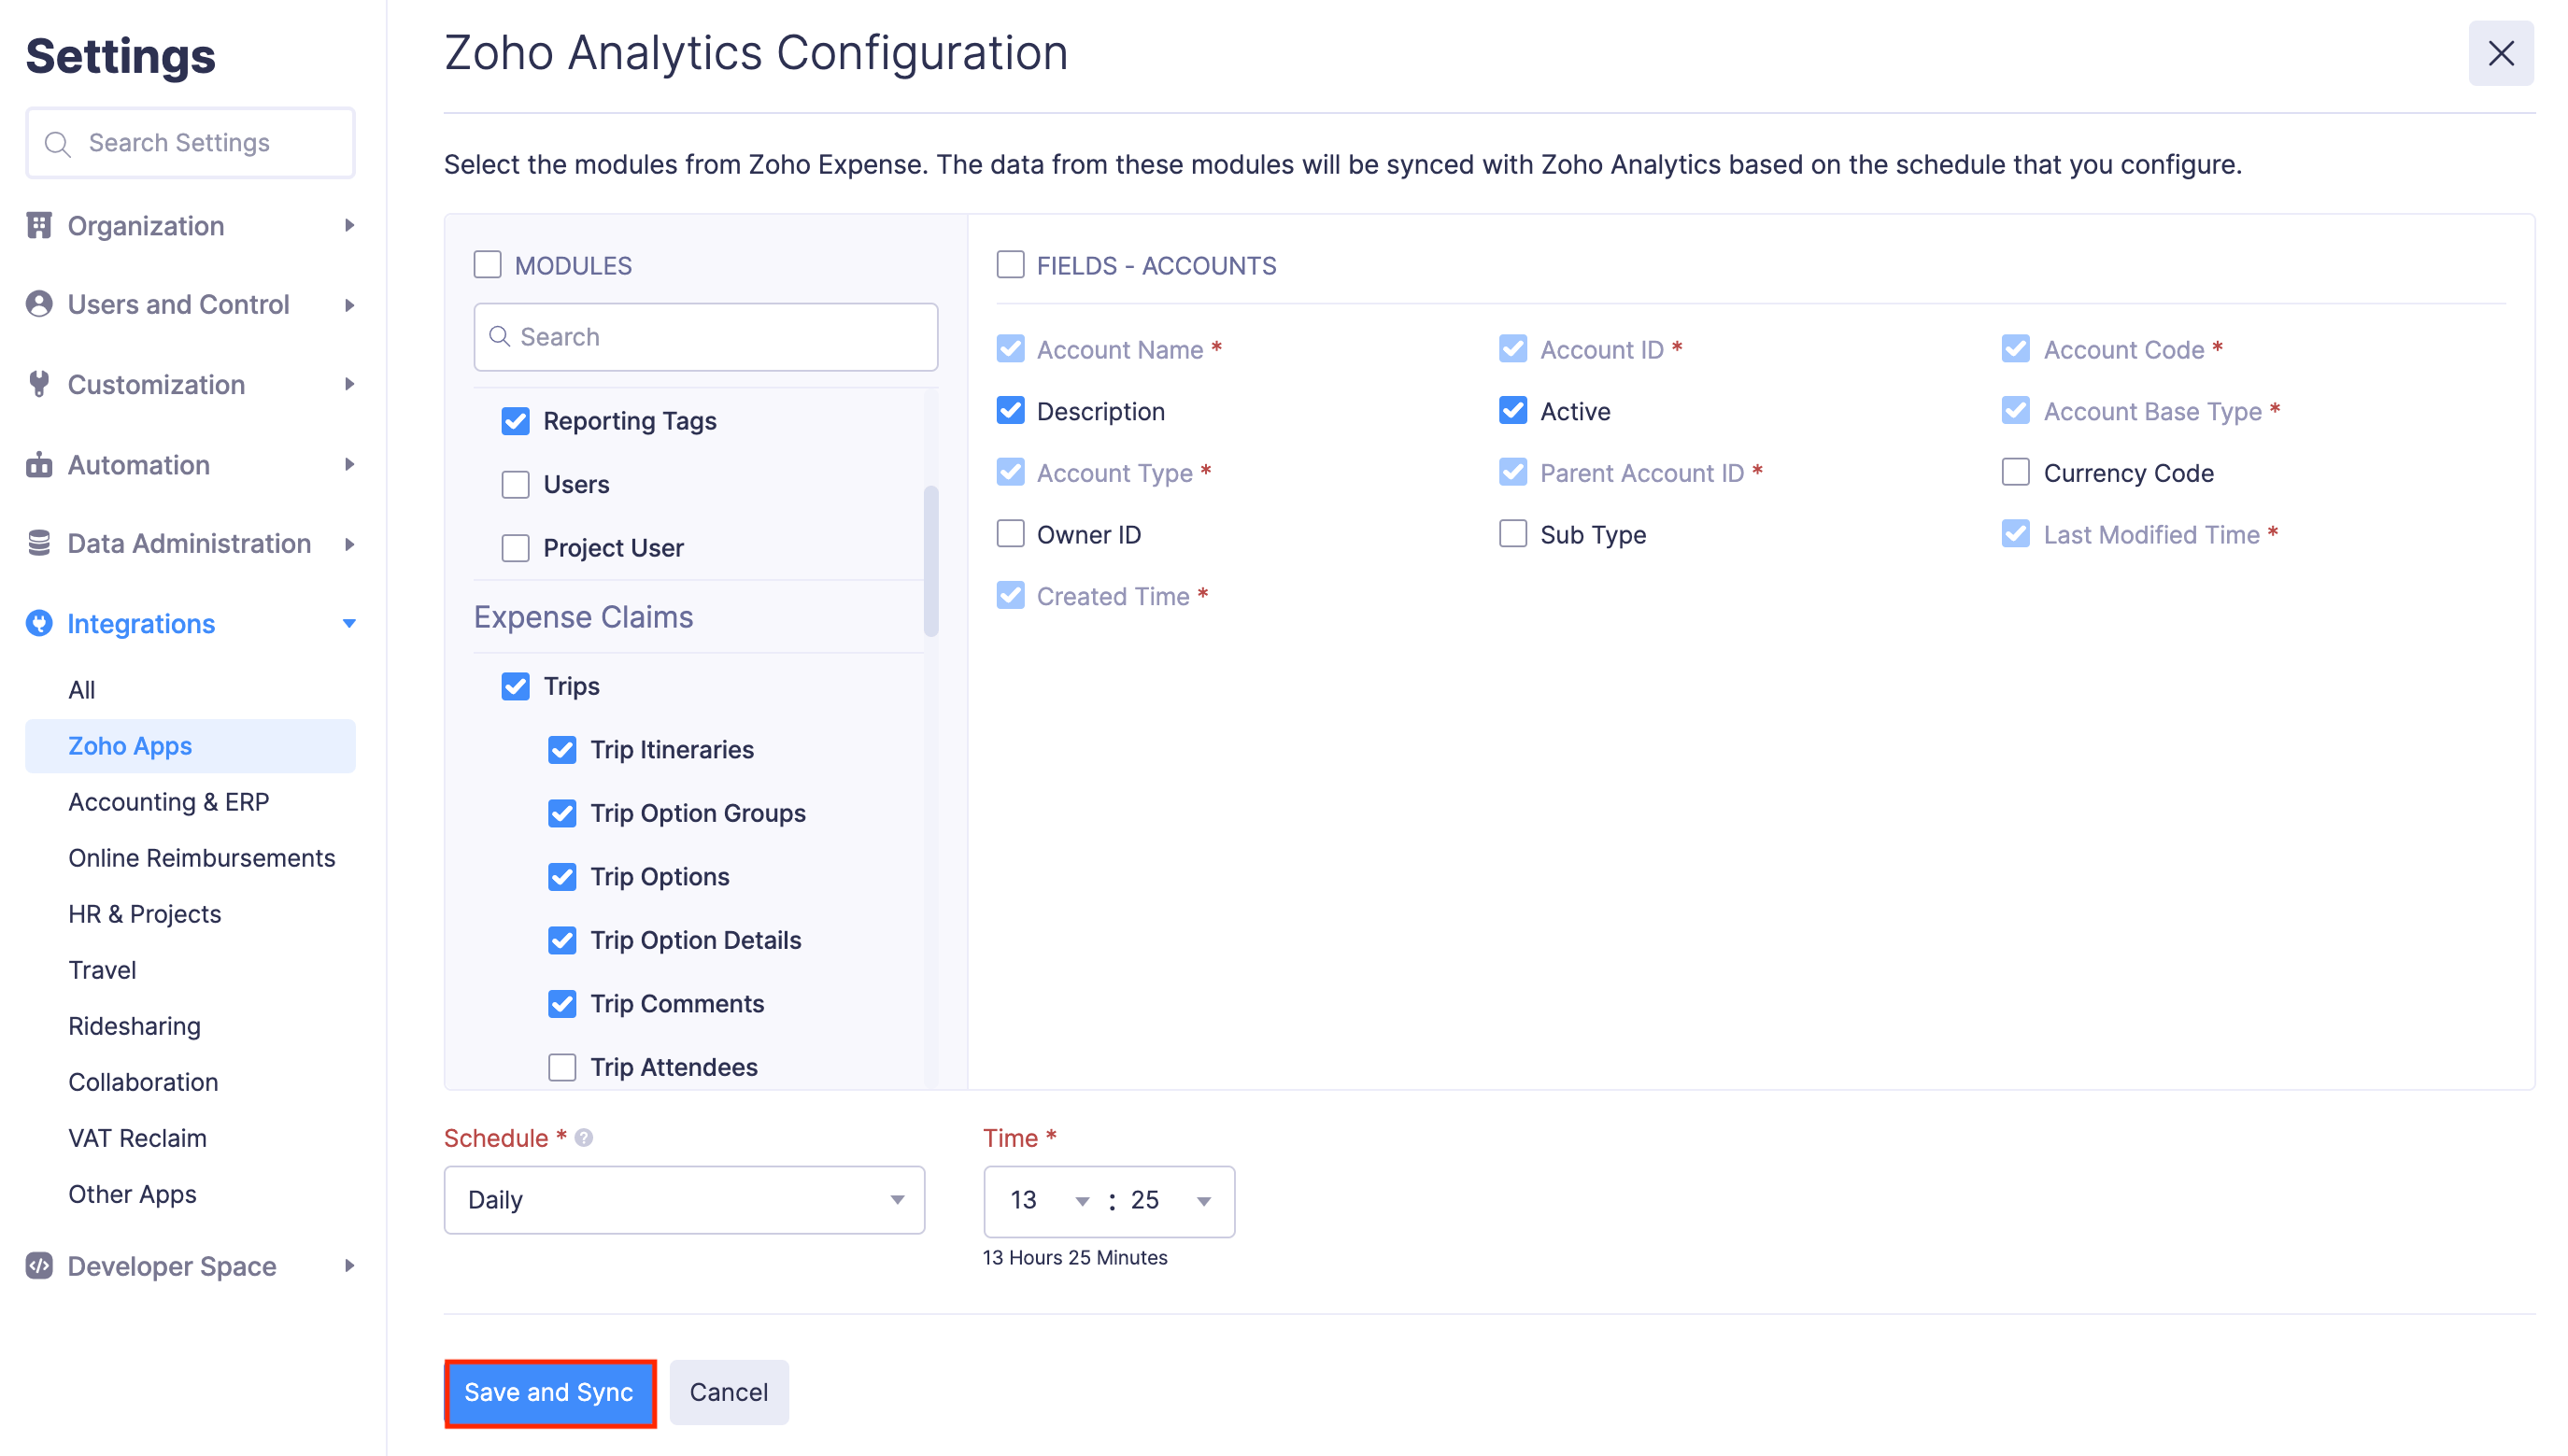2568x1456 pixels.
Task: Open the Organization section icon in sidebar
Action: click(x=38, y=225)
